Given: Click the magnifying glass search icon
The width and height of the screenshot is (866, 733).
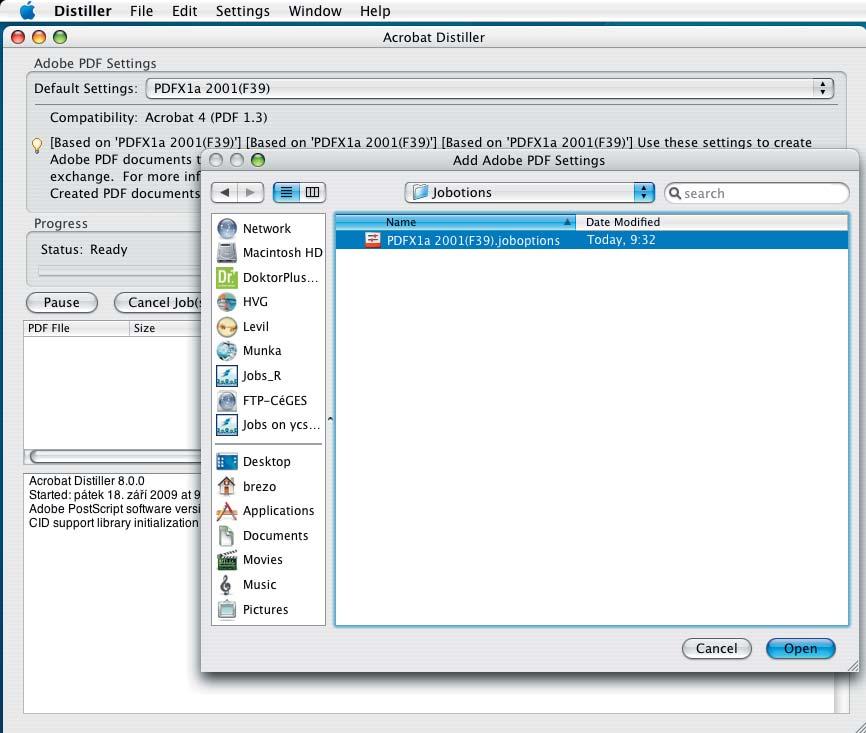Looking at the screenshot, I should coord(674,193).
